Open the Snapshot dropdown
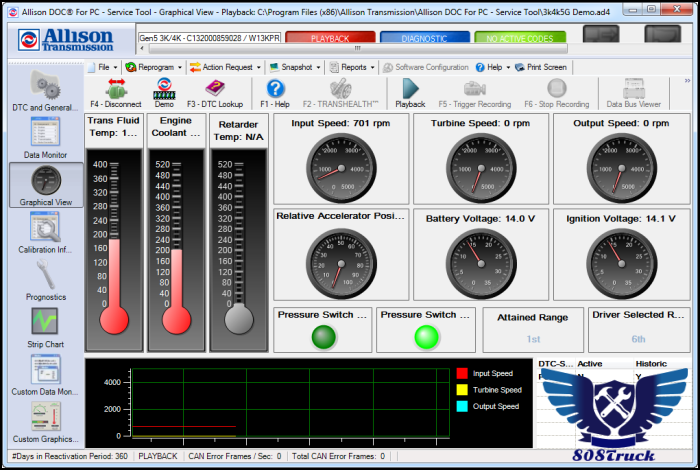Viewport: 700px width, 470px height. click(x=295, y=67)
